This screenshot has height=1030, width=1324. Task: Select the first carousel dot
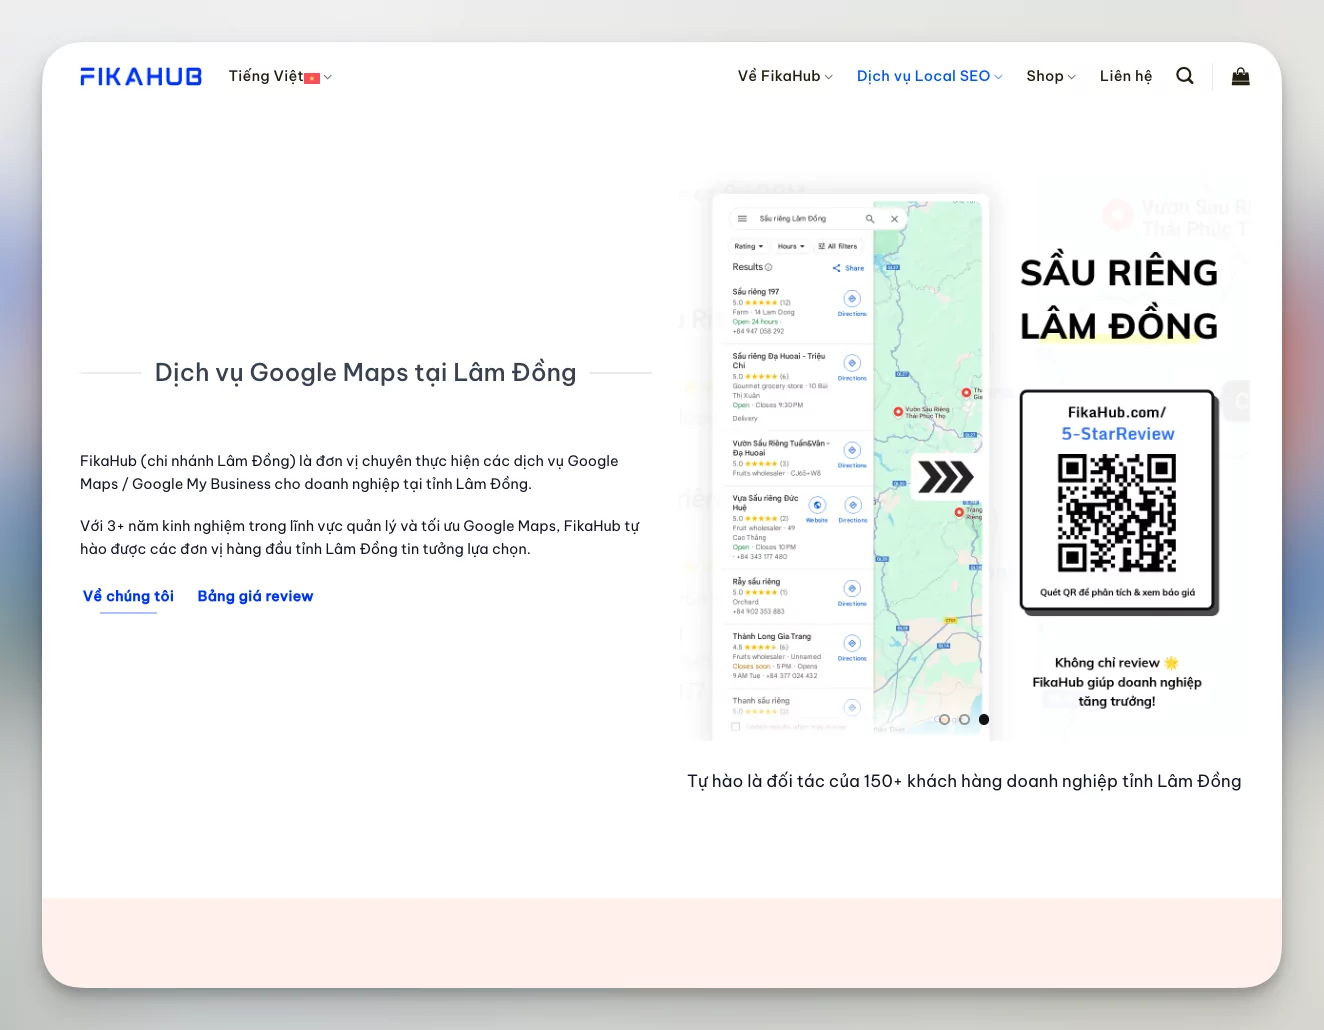click(944, 719)
